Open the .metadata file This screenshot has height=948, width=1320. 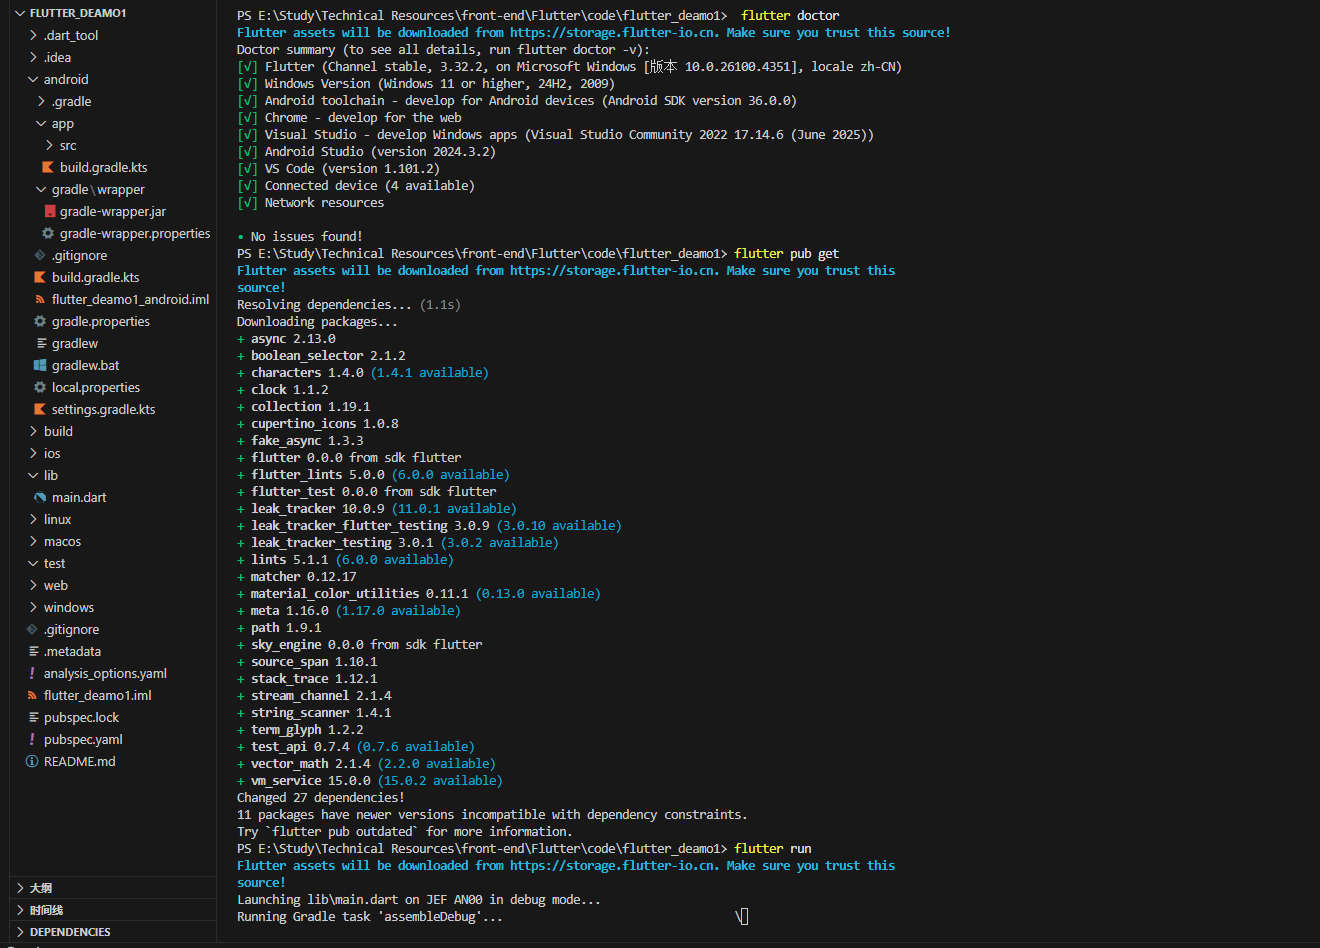pyautogui.click(x=72, y=651)
